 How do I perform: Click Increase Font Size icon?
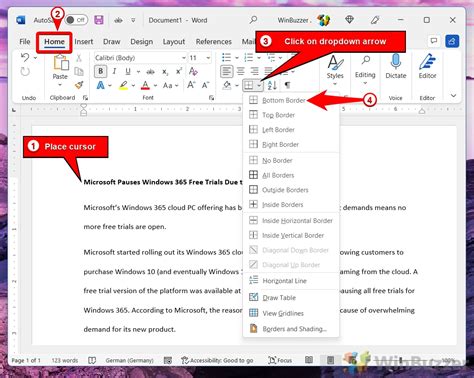coord(191,85)
